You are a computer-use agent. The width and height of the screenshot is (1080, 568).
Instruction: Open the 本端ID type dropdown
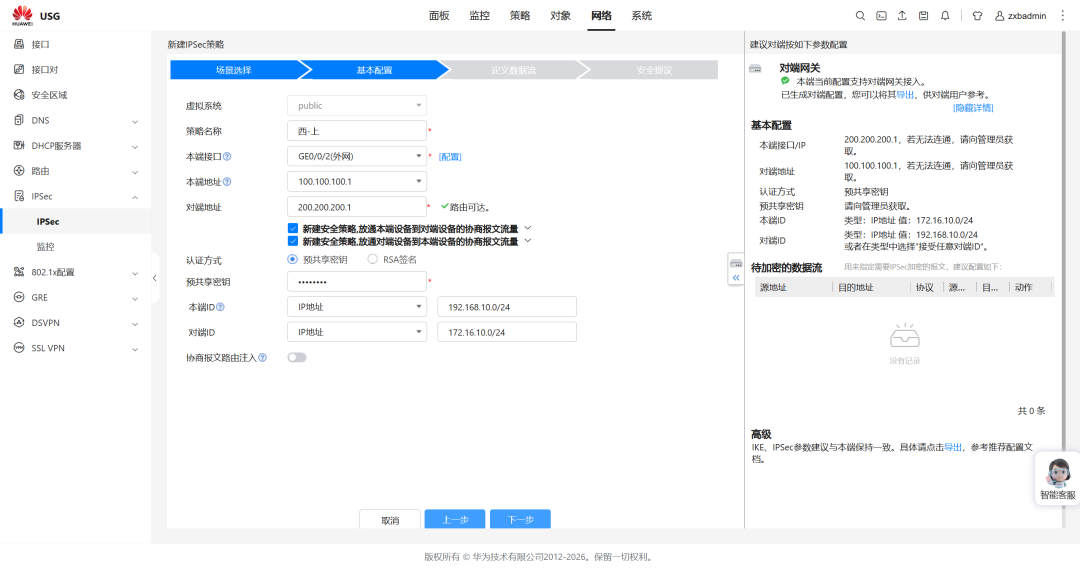coord(357,307)
